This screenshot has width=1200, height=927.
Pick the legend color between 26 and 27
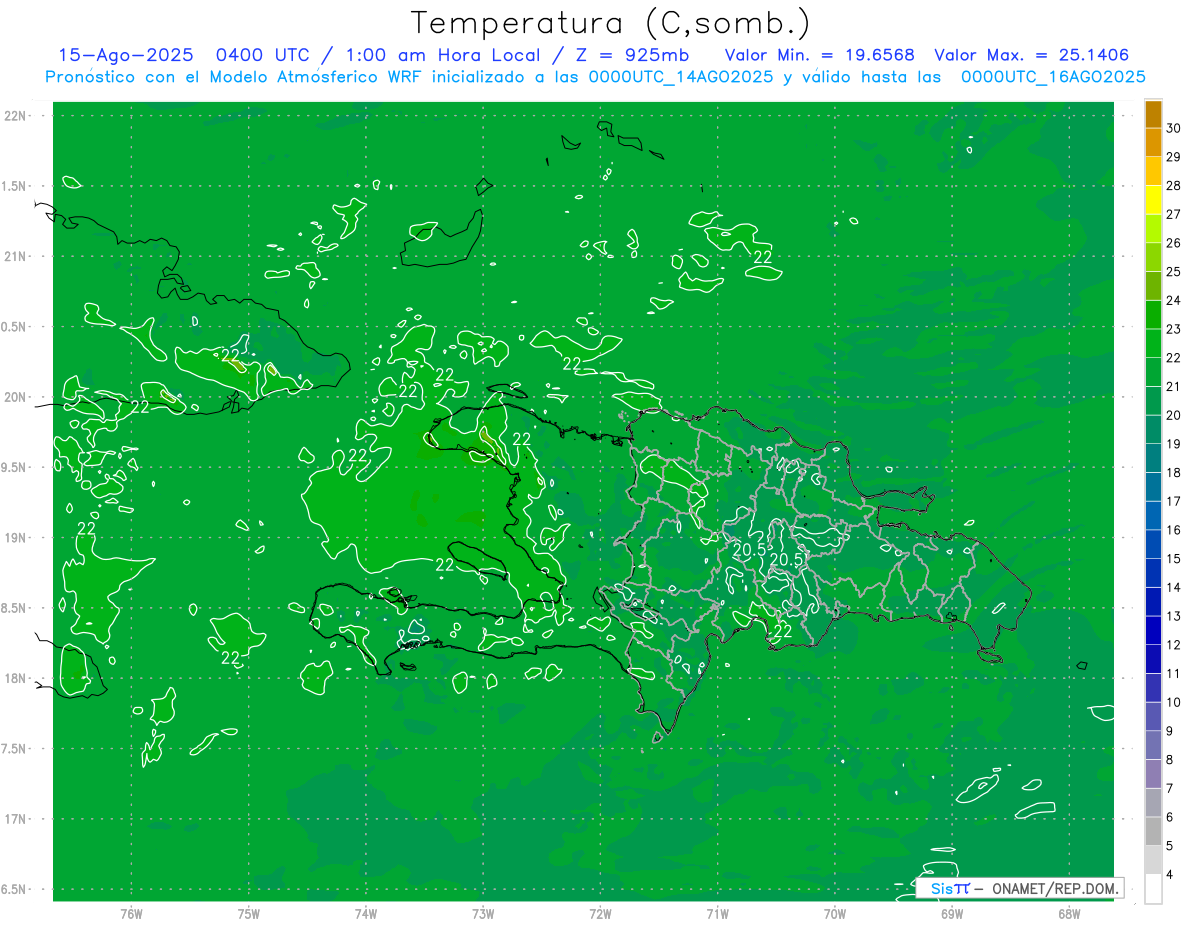point(1153,228)
